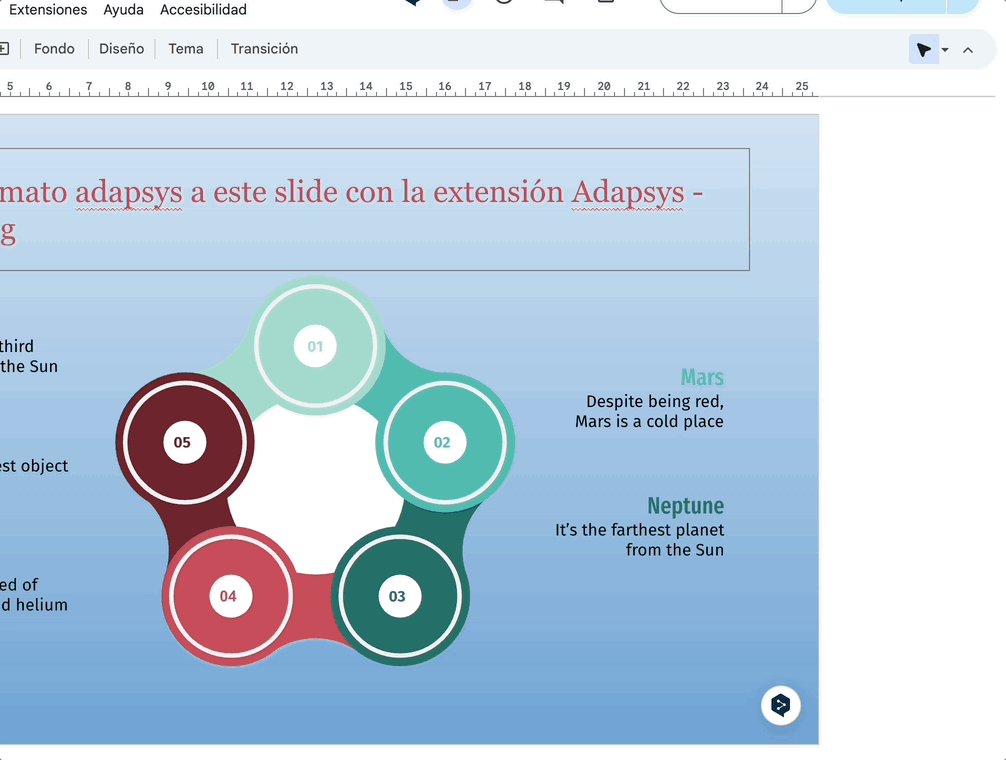Select the teal 02 circle
This screenshot has width=1006, height=760.
pyautogui.click(x=443, y=442)
